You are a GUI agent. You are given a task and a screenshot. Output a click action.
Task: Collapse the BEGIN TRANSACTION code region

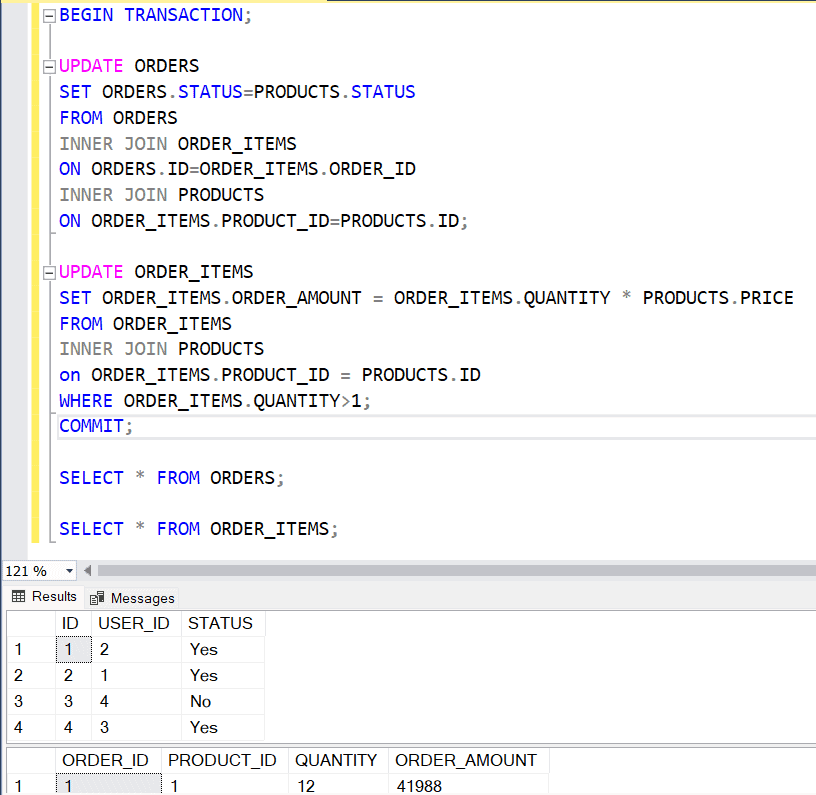coord(48,14)
